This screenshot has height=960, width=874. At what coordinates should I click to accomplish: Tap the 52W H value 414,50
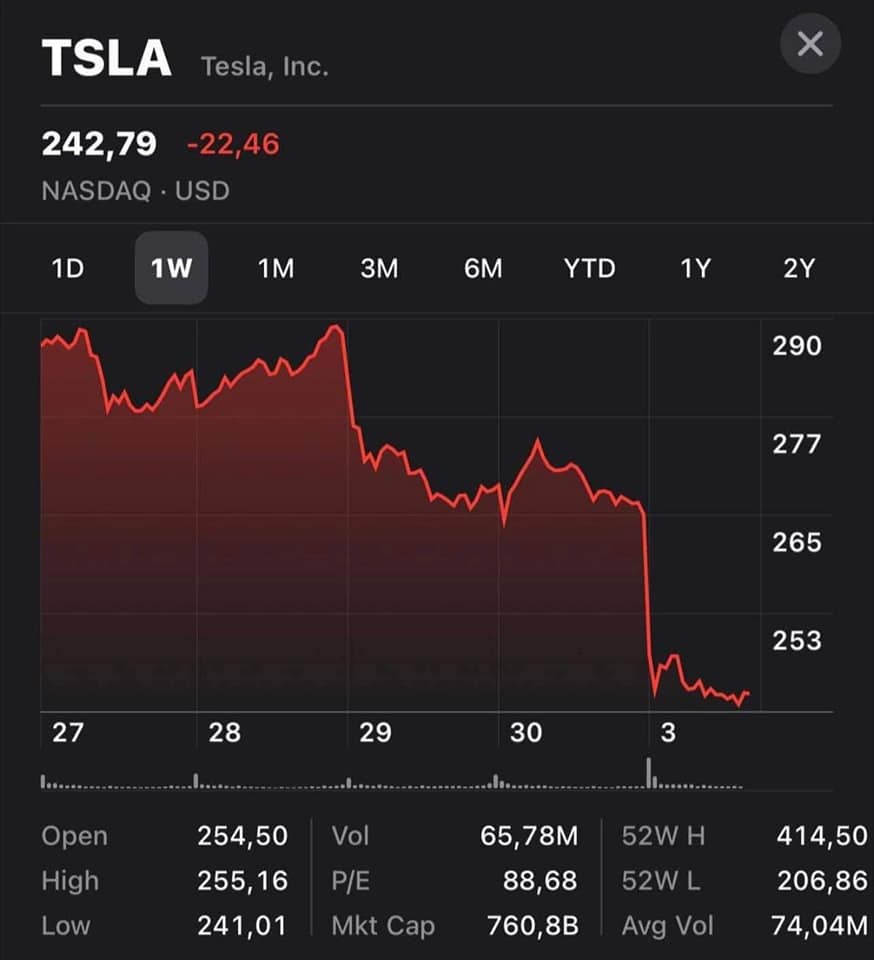pos(822,835)
